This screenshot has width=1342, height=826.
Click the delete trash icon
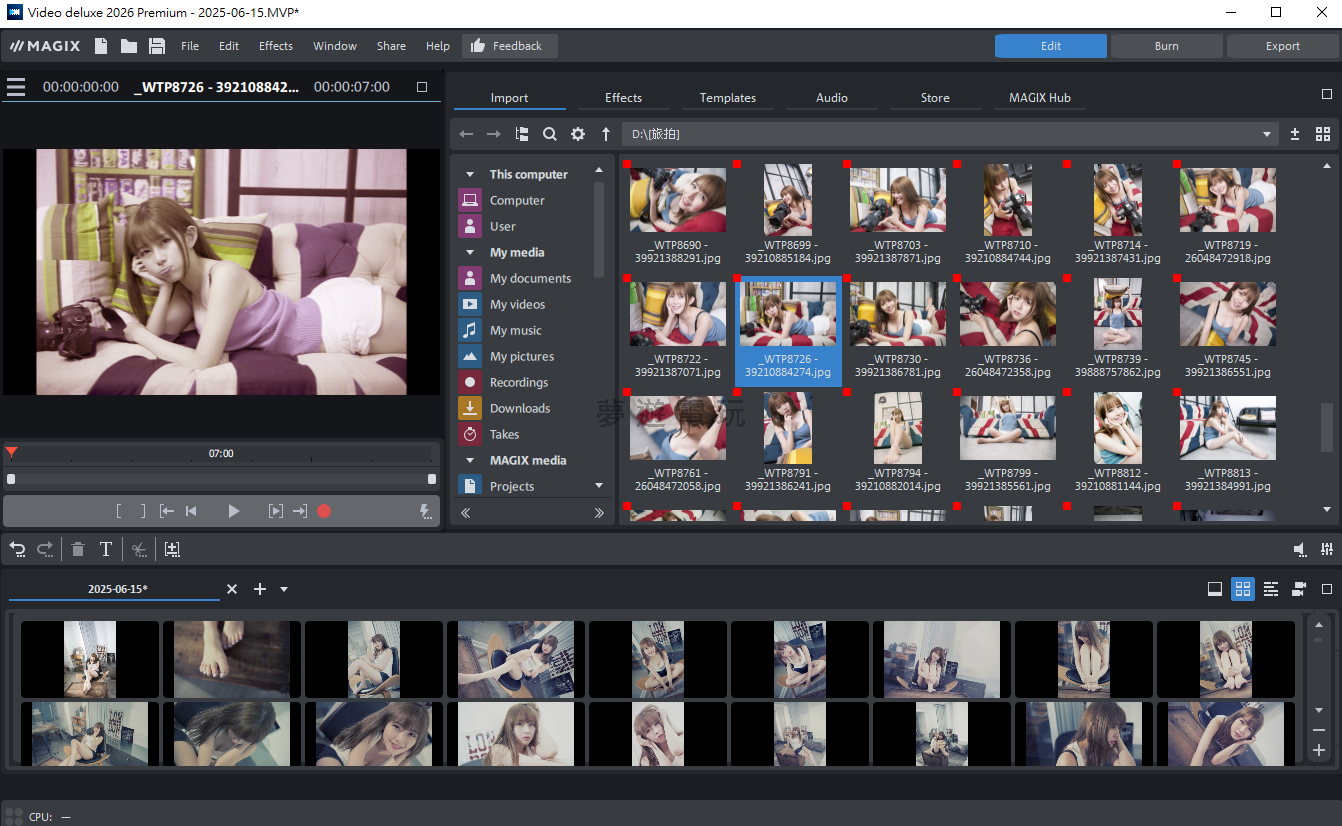click(x=78, y=549)
